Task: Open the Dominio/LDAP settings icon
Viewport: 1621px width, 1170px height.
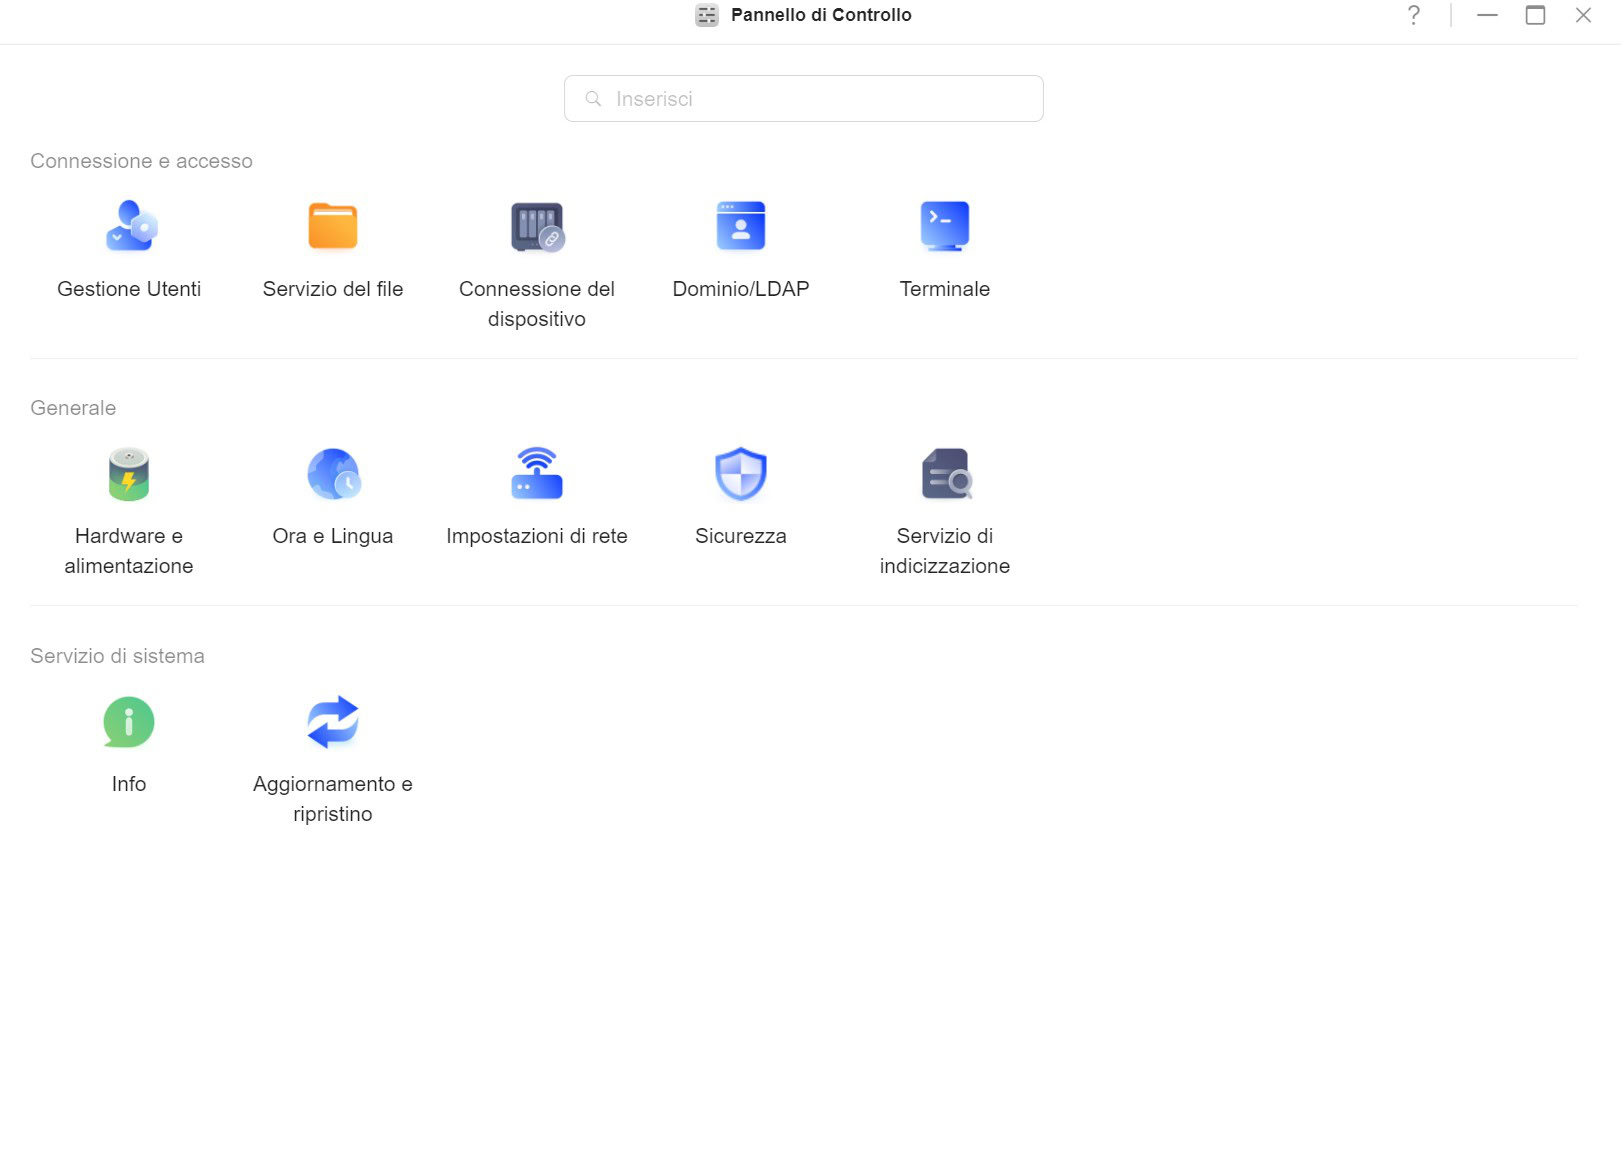Action: click(x=741, y=226)
